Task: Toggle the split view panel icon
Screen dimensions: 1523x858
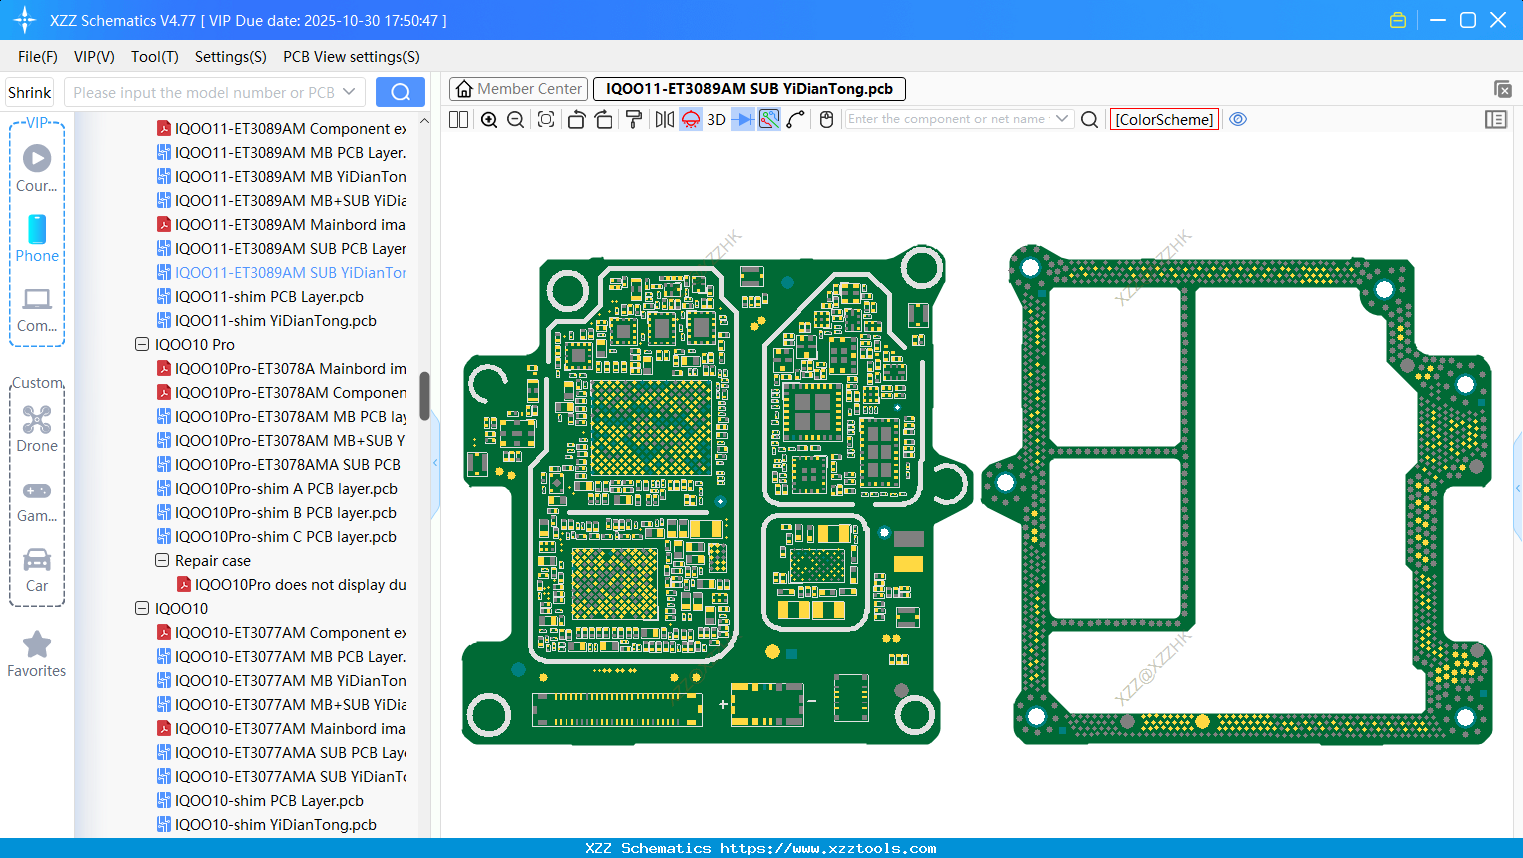Action: 458,120
